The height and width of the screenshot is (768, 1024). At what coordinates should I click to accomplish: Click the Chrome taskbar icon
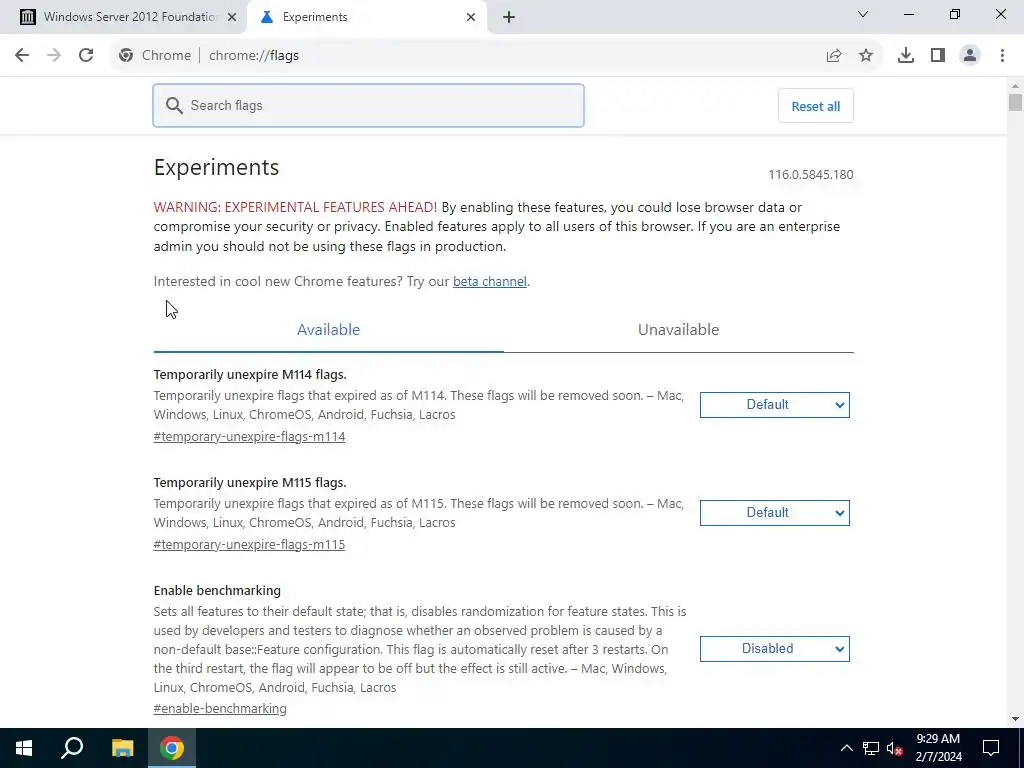coord(172,748)
